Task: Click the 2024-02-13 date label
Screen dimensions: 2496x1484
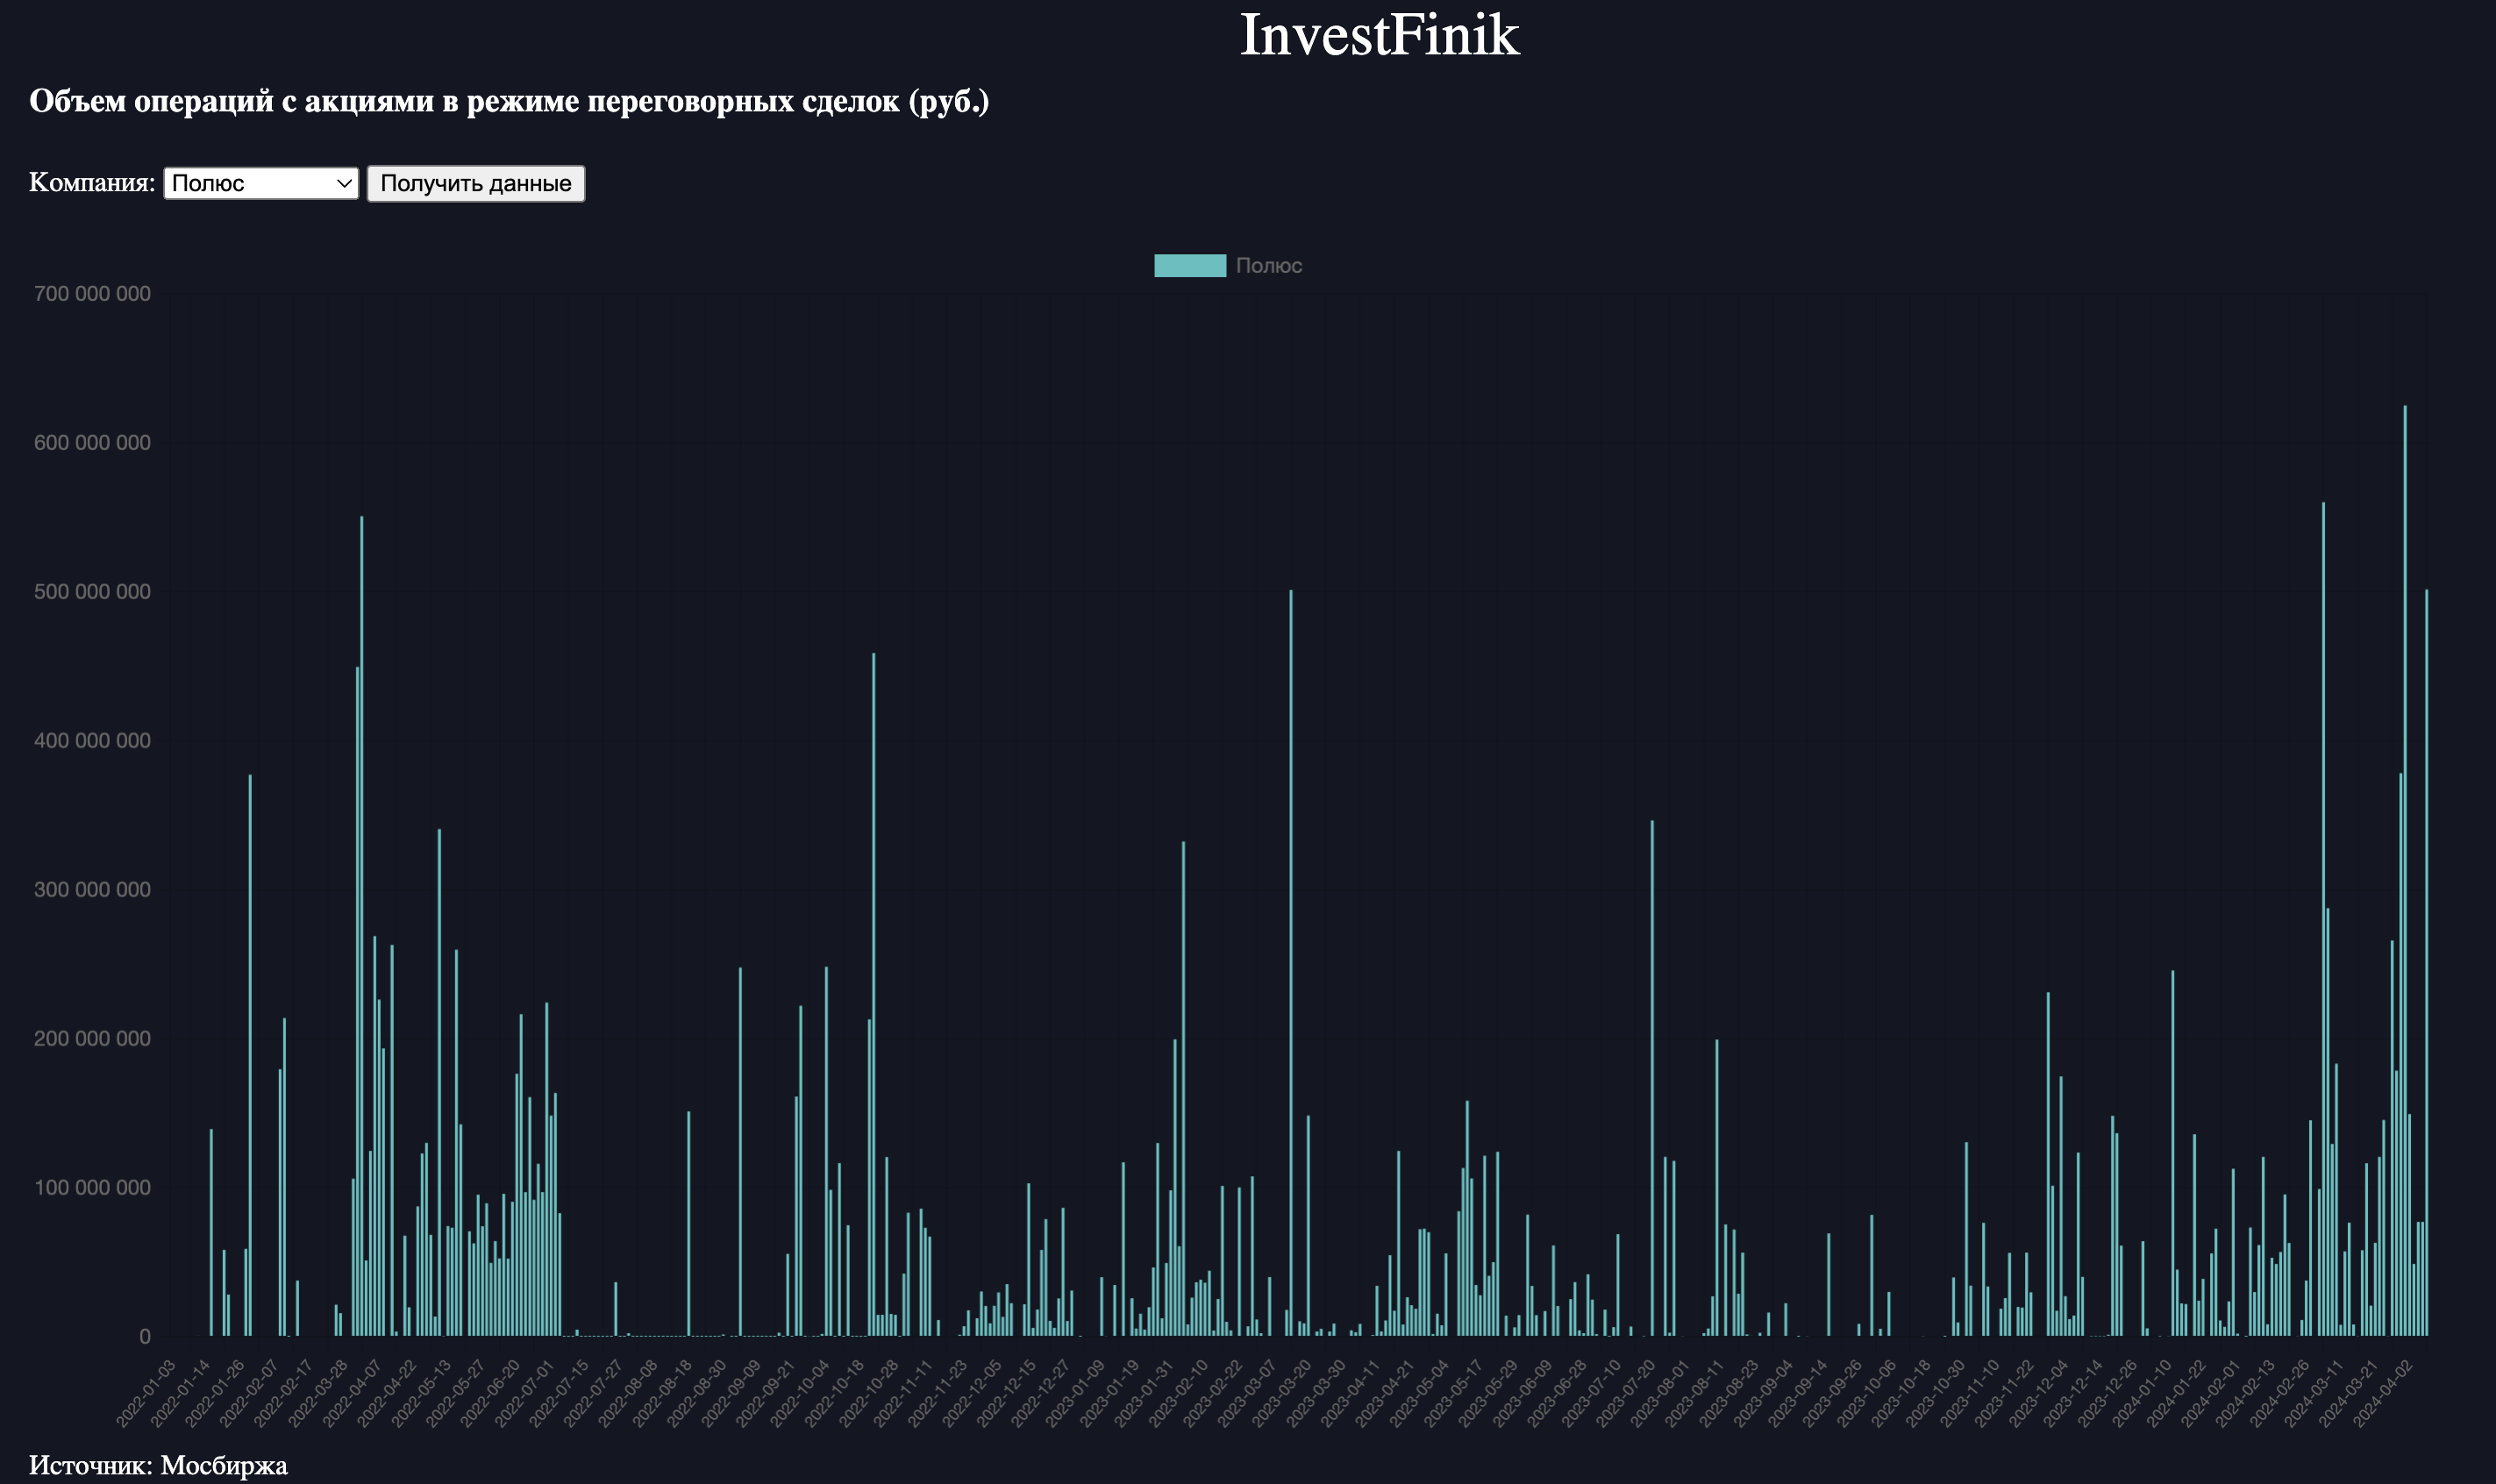Action: [2247, 1392]
